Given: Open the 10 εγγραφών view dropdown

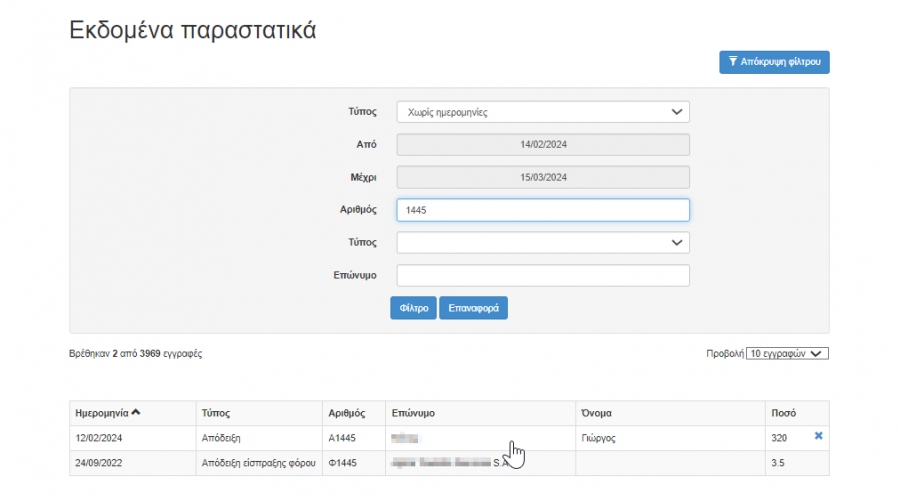Looking at the screenshot, I should pos(787,353).
